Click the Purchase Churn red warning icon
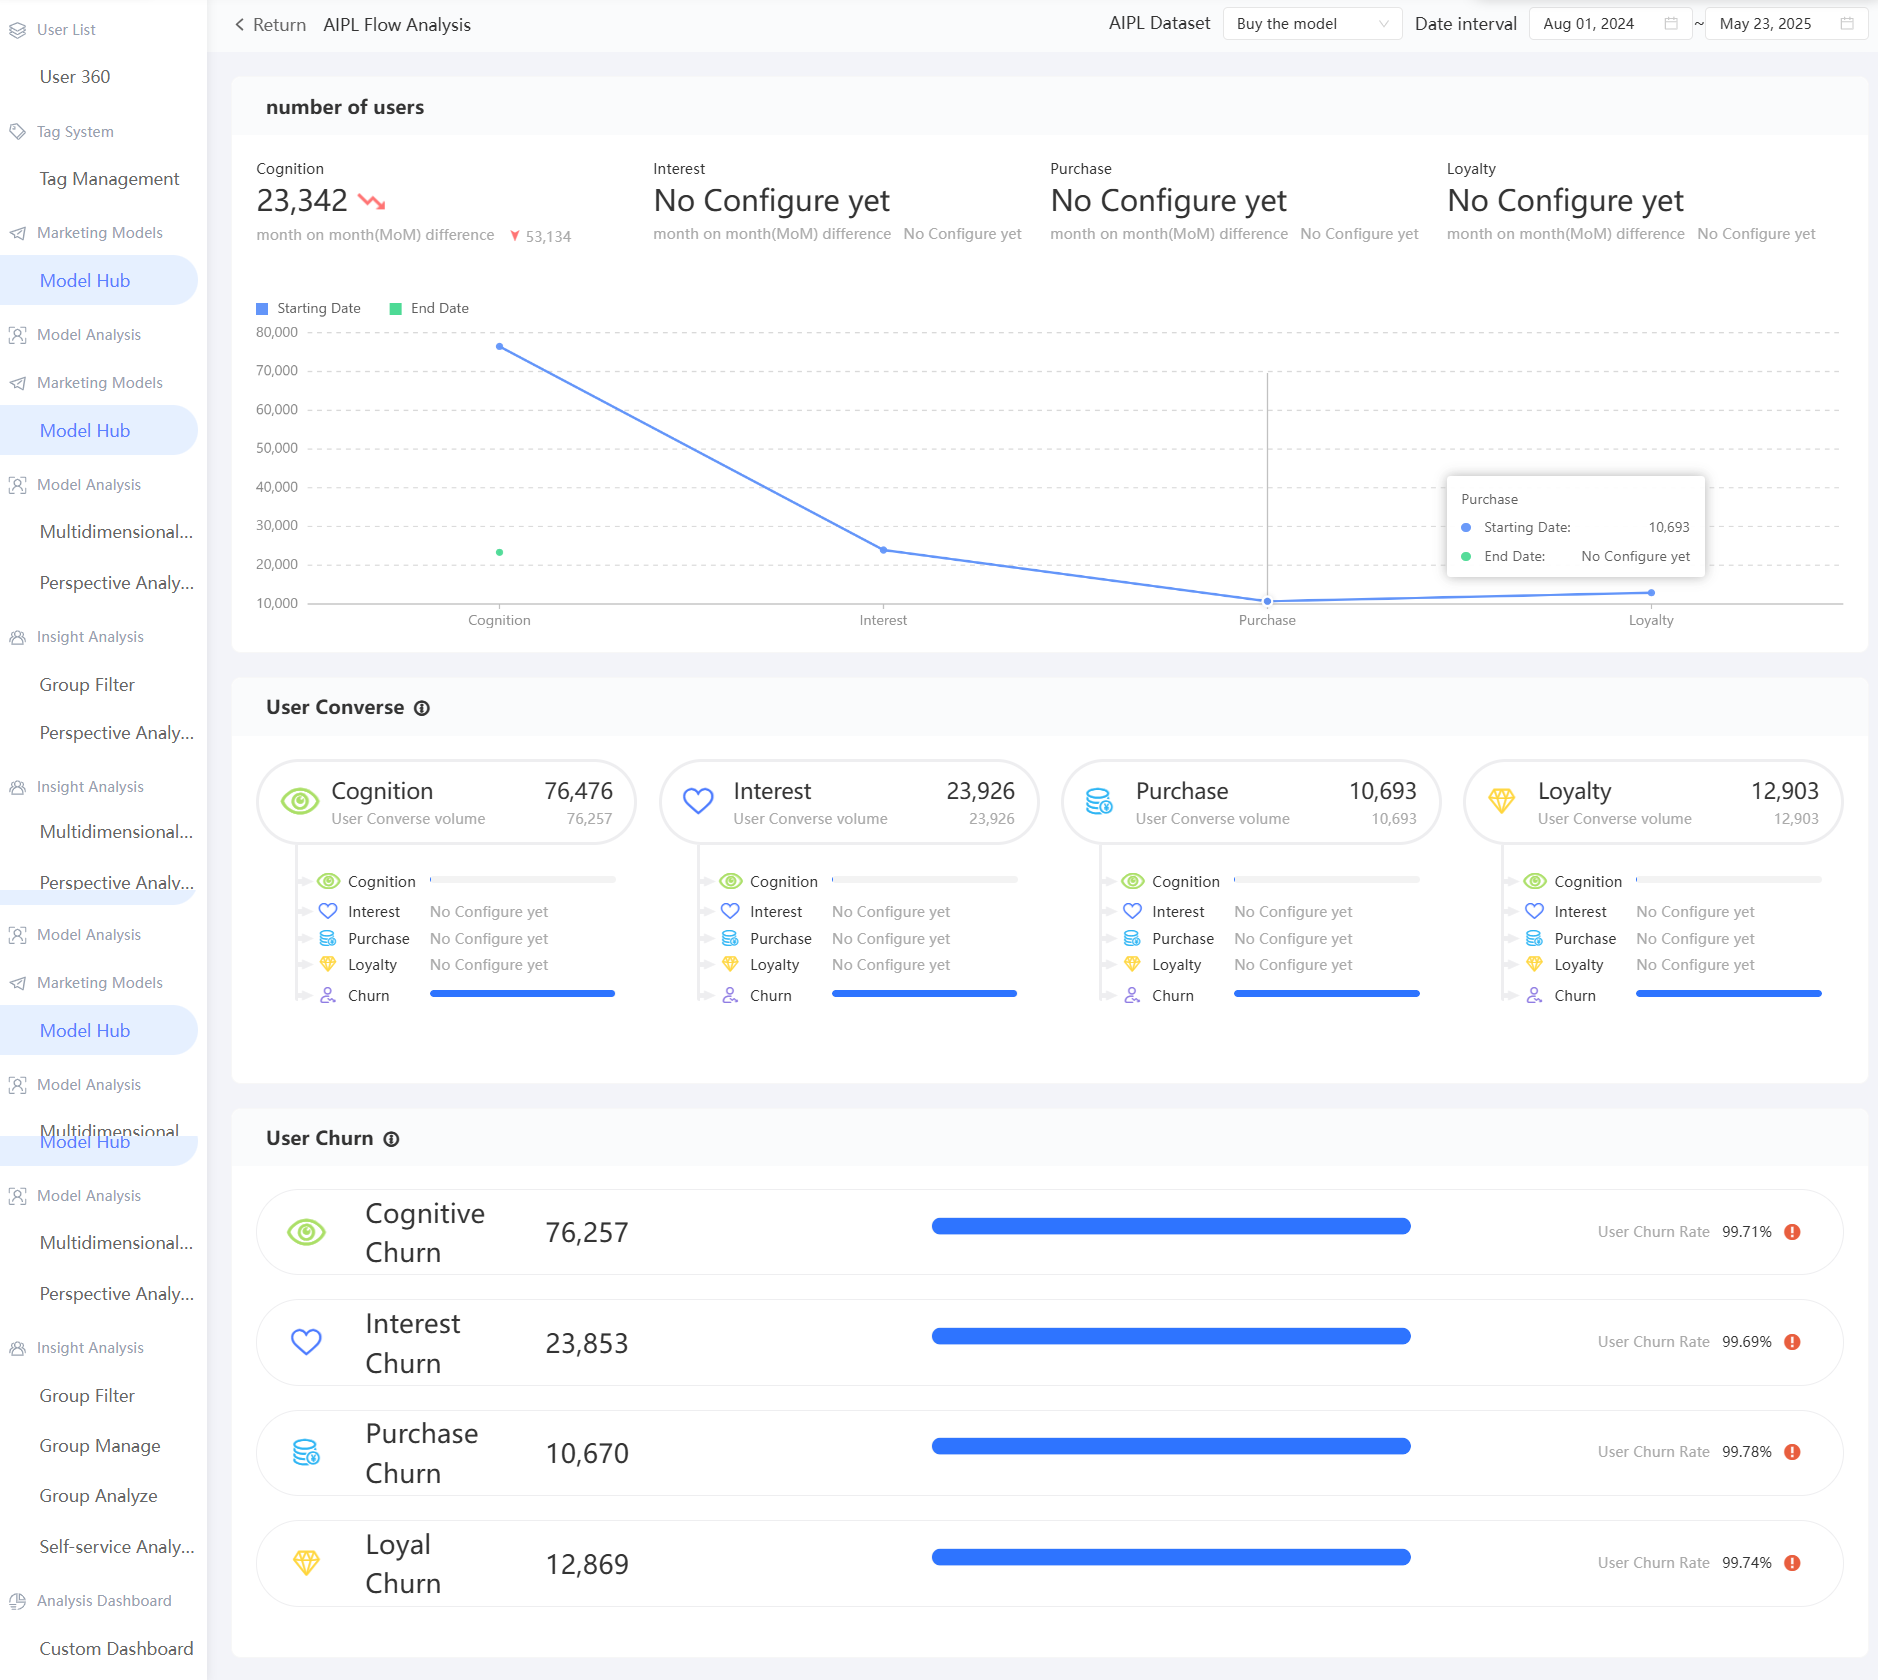Viewport: 1878px width, 1680px height. pos(1792,1452)
